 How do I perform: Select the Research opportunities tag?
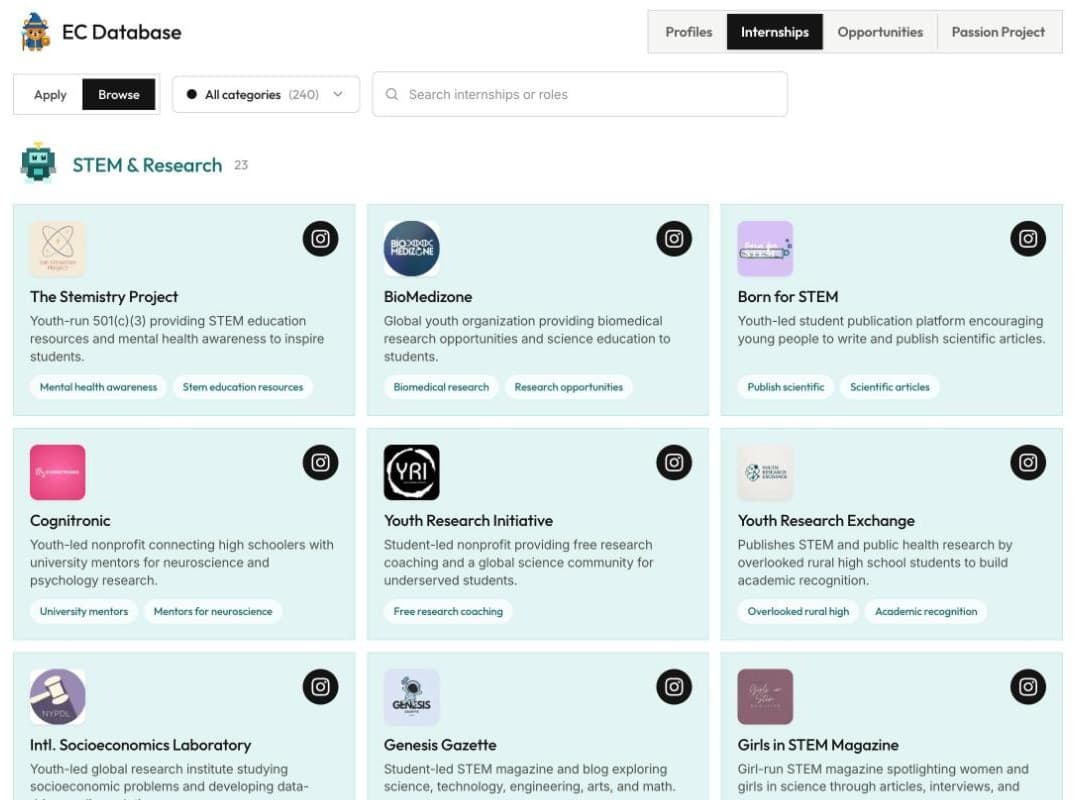tap(568, 387)
